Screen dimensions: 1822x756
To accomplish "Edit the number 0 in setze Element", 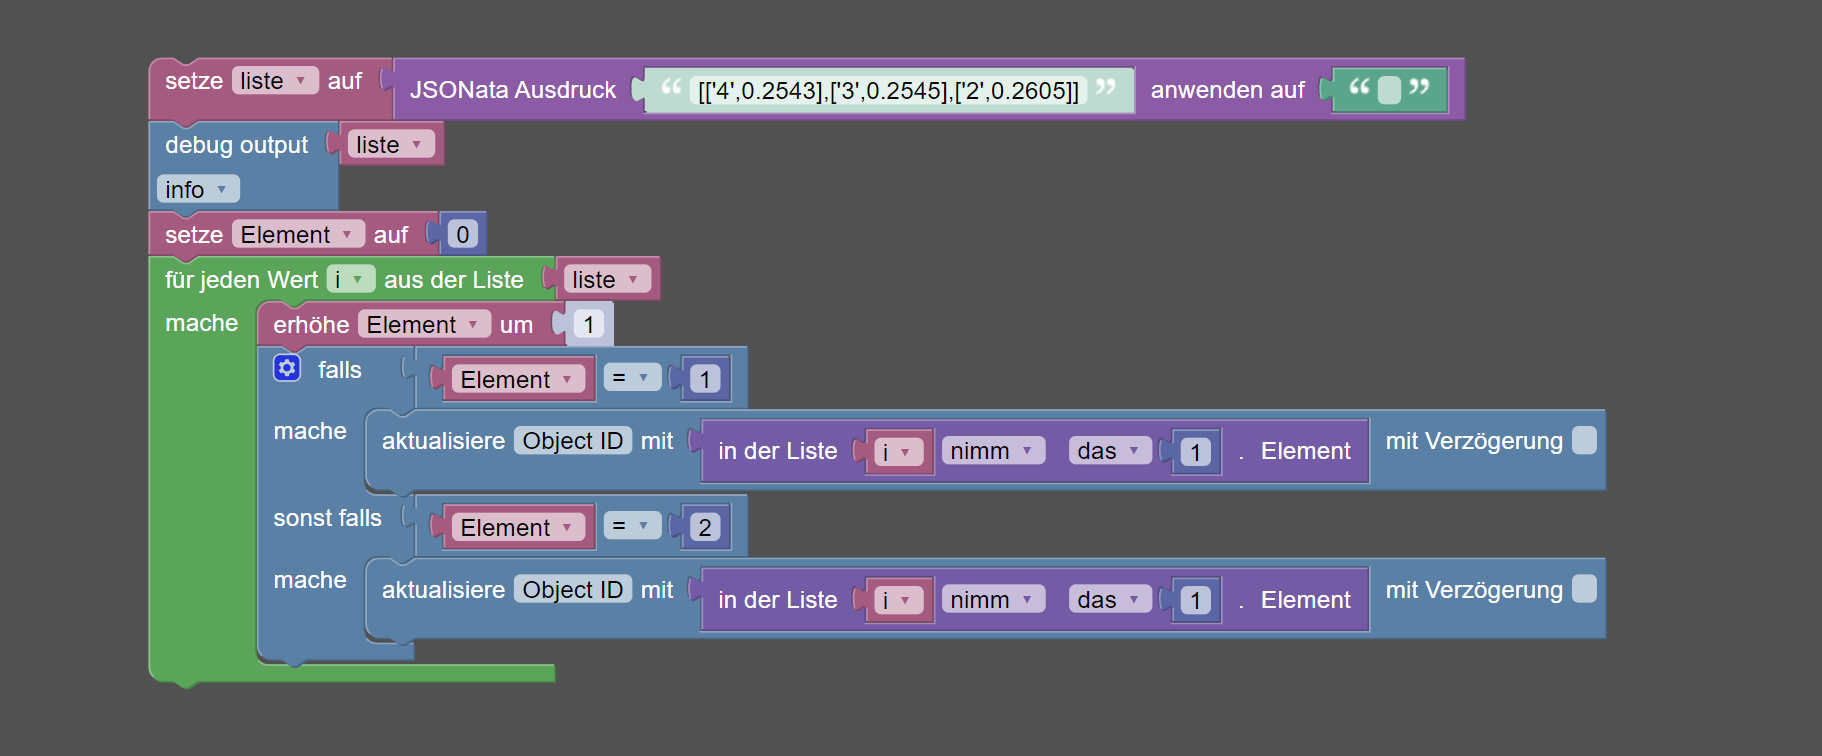I will [462, 234].
